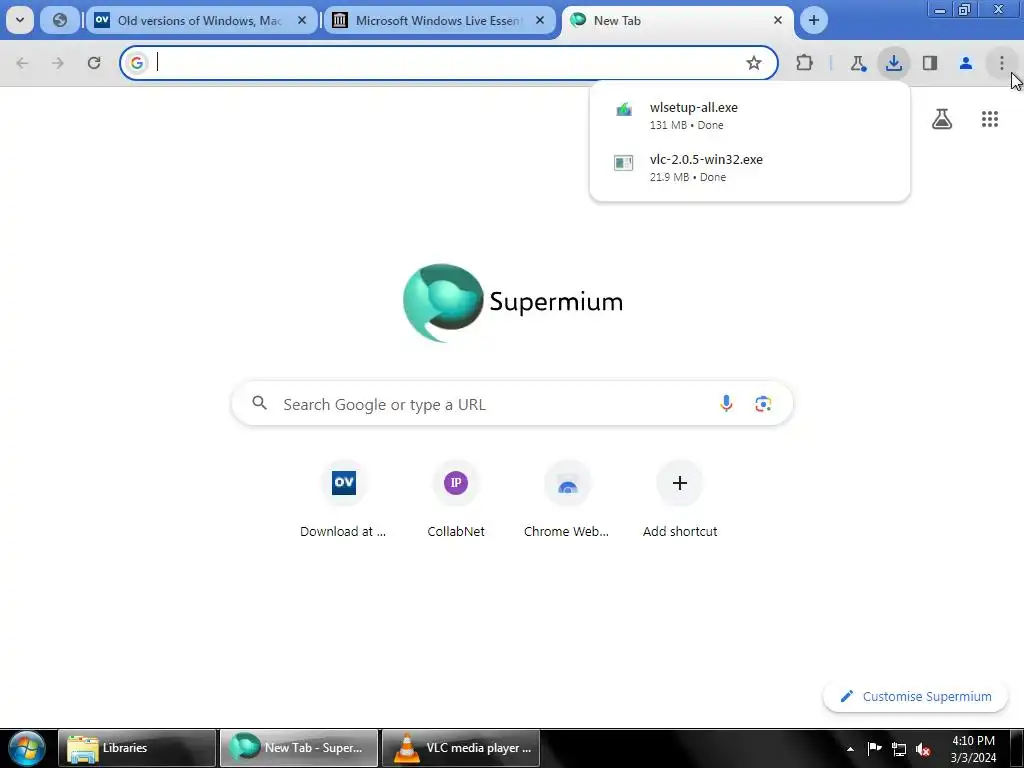Open the Windows Start menu orb

coord(26,748)
